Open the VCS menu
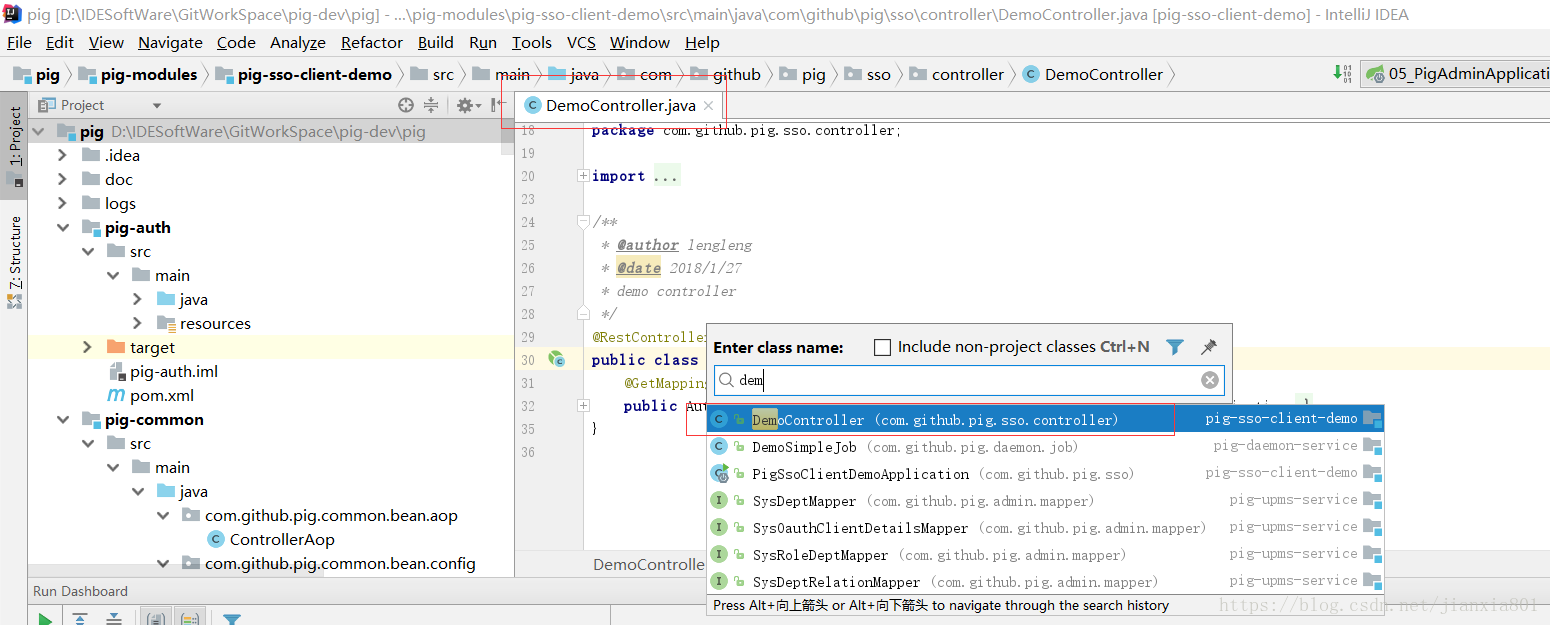The height and width of the screenshot is (625, 1550). [581, 42]
